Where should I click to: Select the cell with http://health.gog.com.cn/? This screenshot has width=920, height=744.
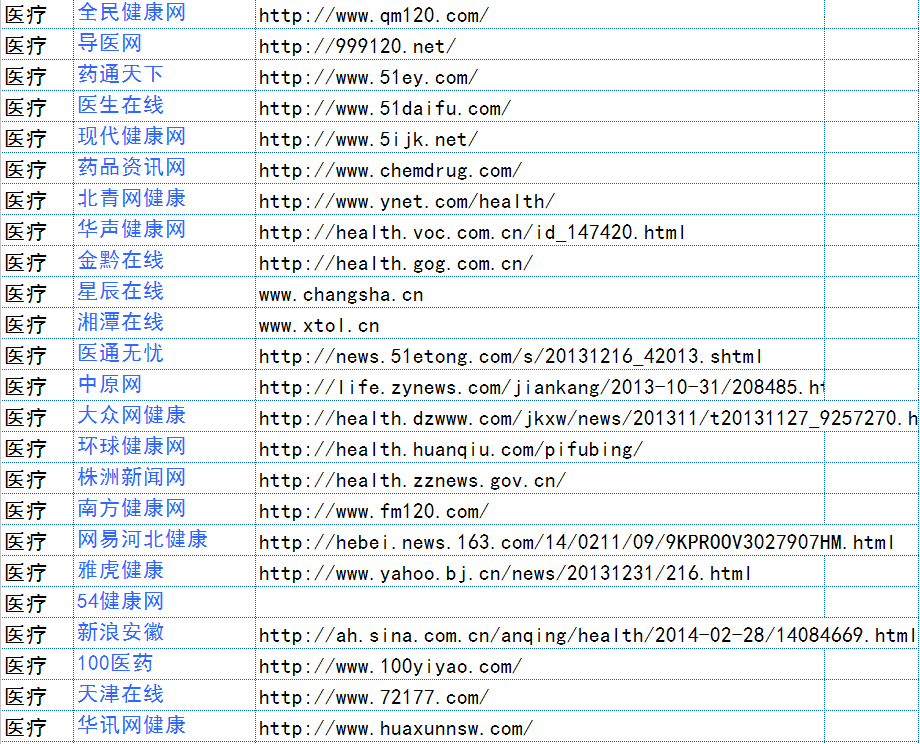click(540, 262)
